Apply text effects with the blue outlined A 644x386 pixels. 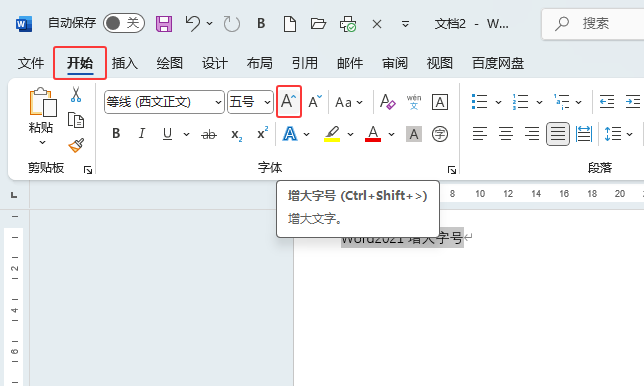[x=290, y=134]
